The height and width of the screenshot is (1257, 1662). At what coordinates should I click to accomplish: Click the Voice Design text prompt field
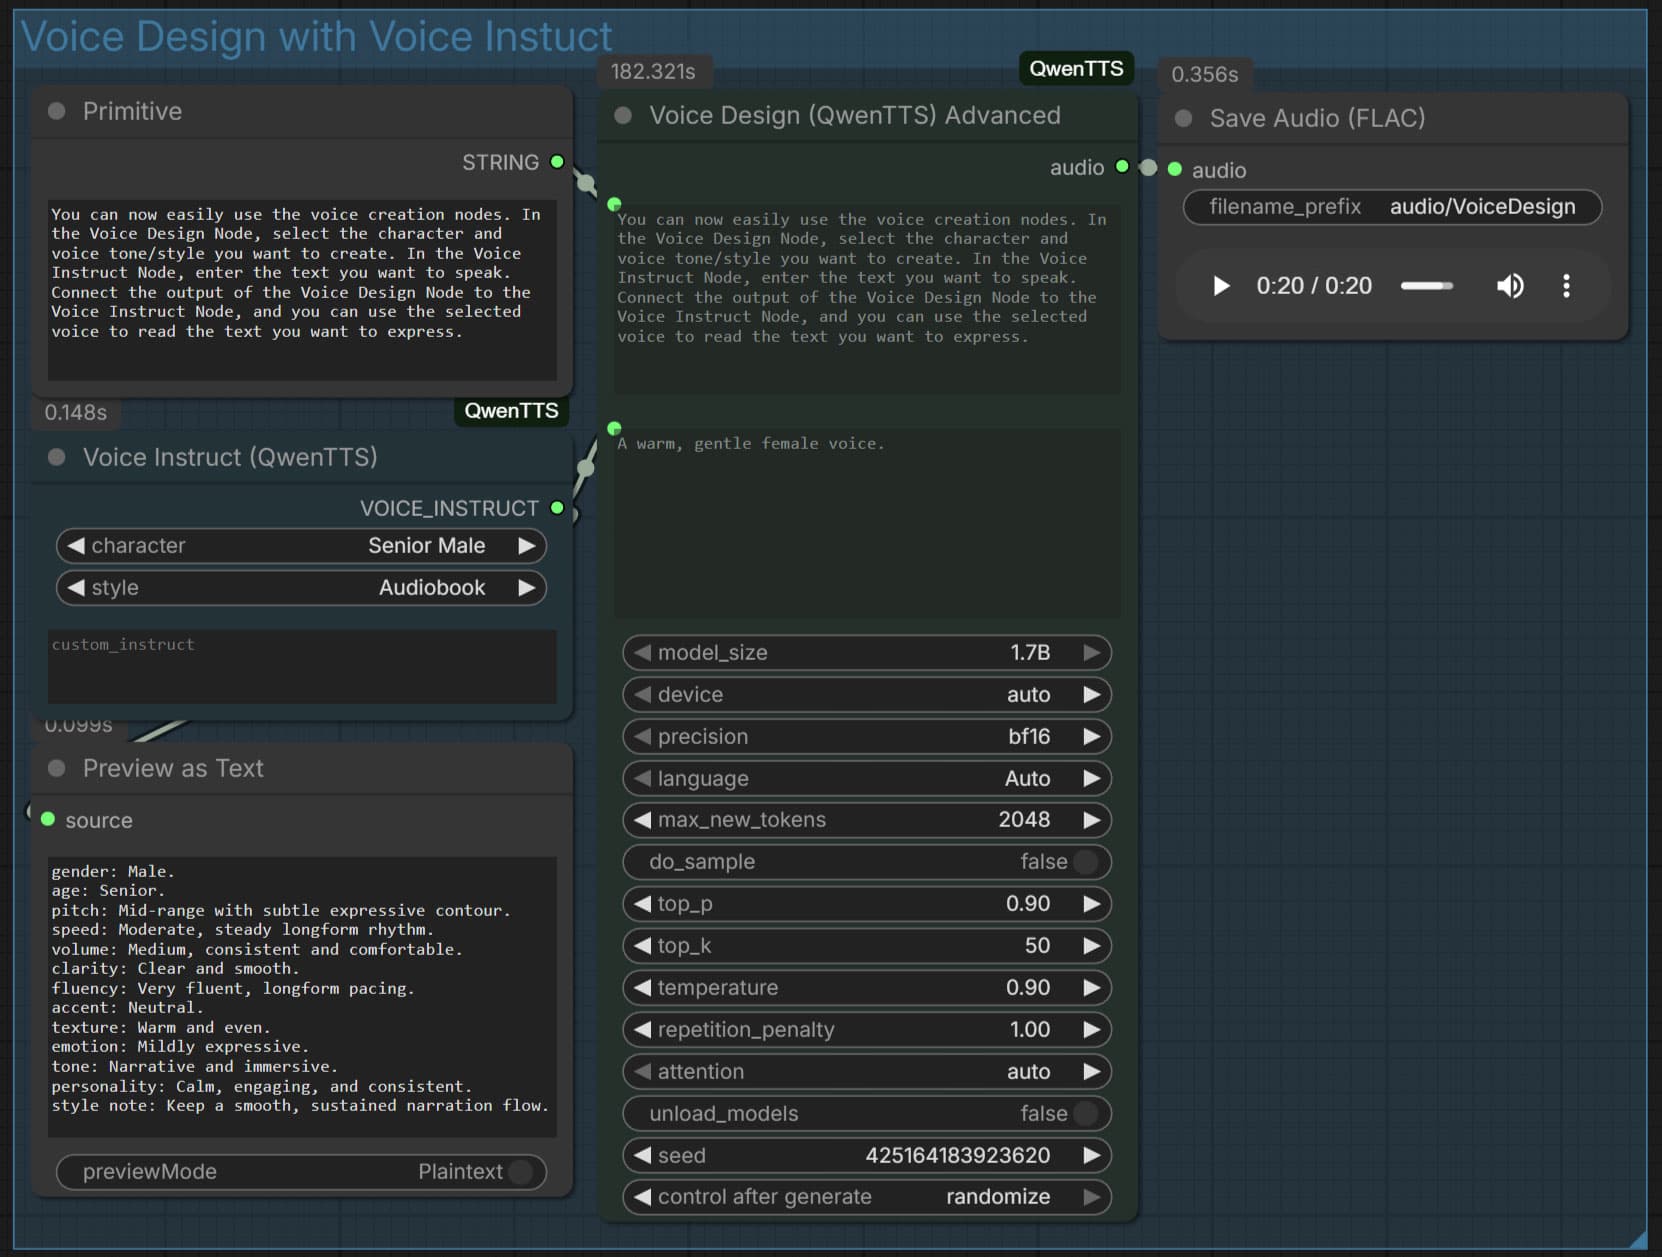(867, 298)
